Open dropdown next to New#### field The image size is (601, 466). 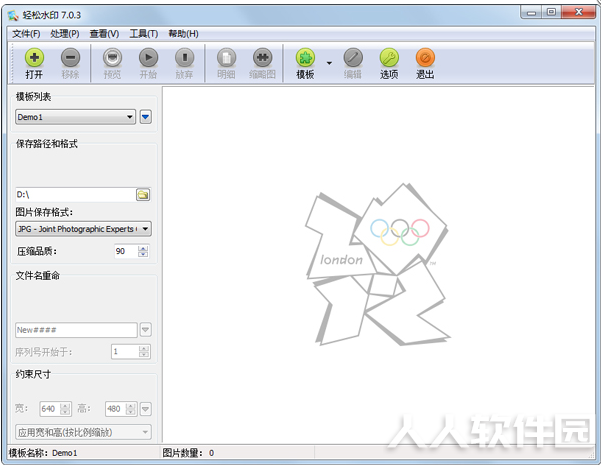[x=146, y=330]
